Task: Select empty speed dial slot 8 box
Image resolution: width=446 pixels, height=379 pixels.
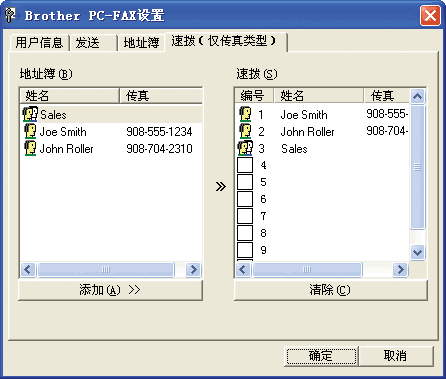Action: 245,233
